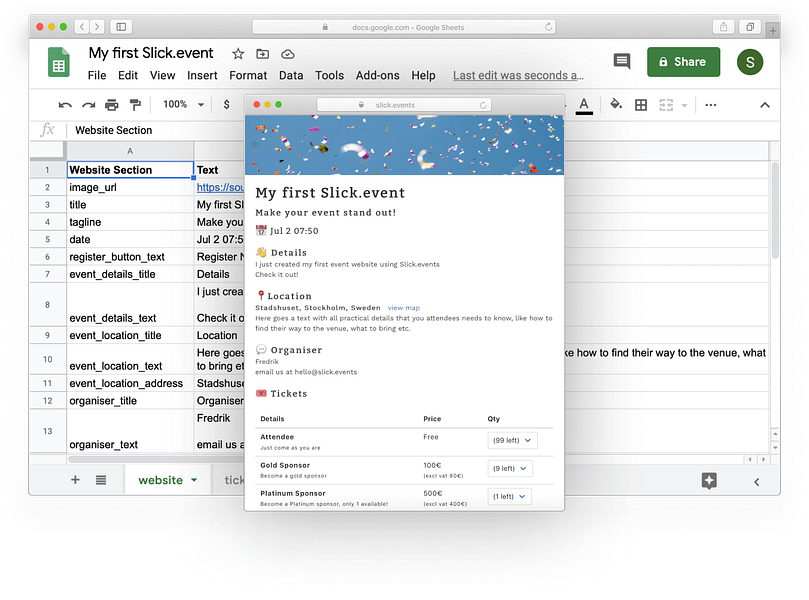Show more toolbar options (three dots)
Viewport: 809px width, 600px height.
(711, 105)
